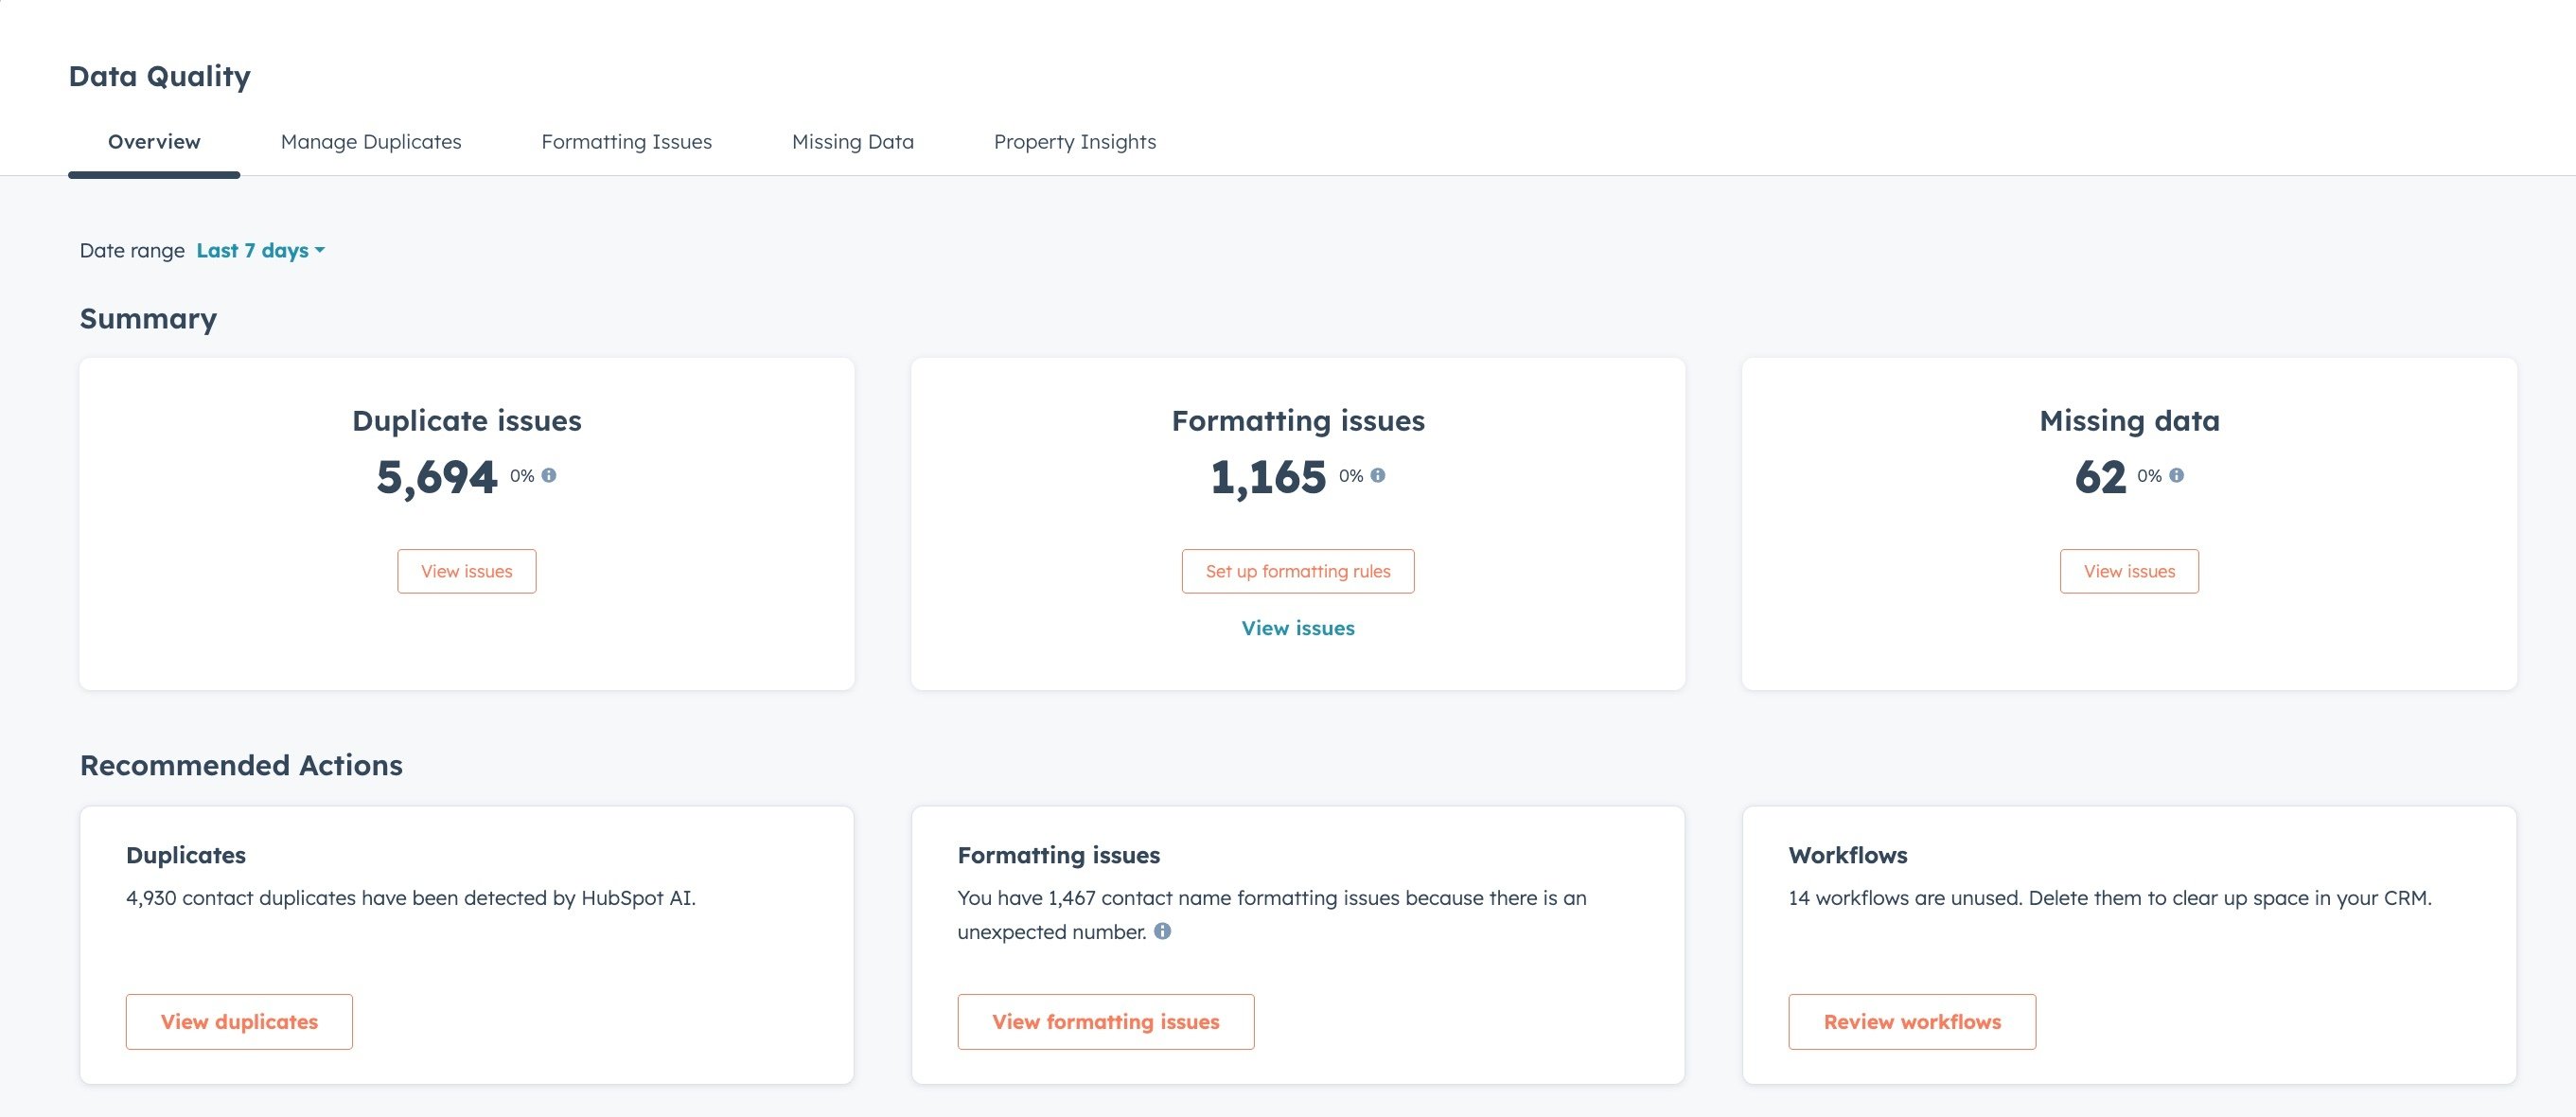The height and width of the screenshot is (1117, 2576).
Task: Open the Formatting Issues tab
Action: 626,142
